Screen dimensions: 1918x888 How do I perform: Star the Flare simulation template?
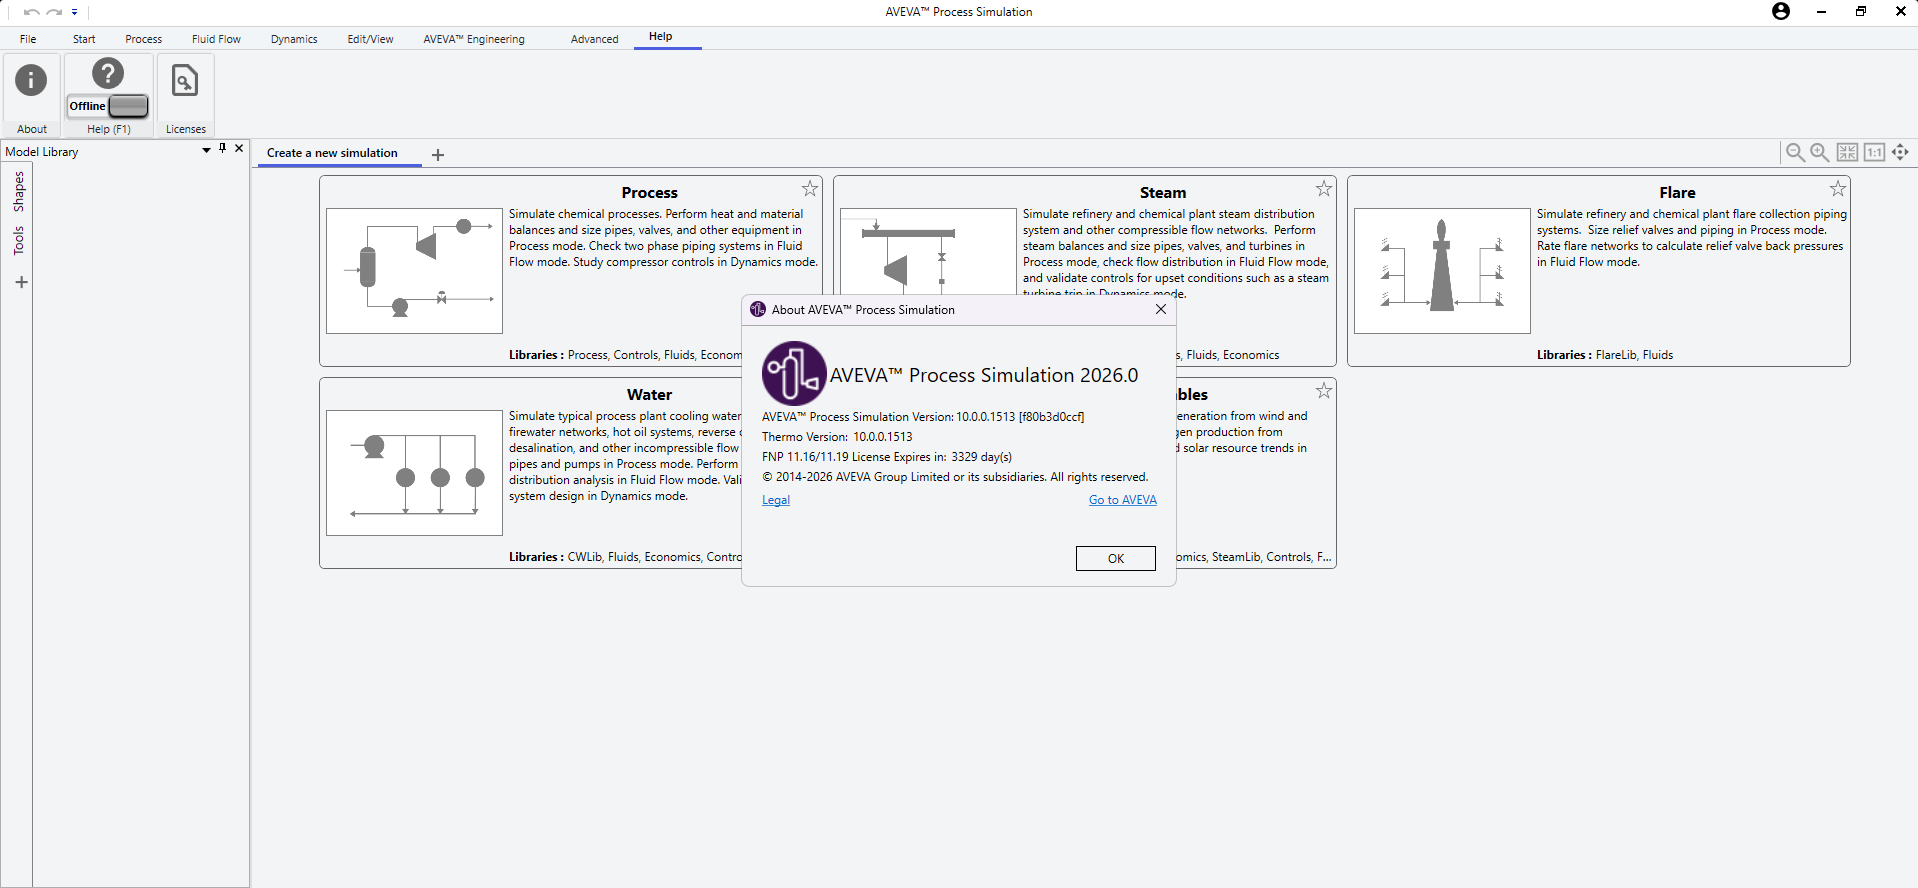click(x=1838, y=189)
